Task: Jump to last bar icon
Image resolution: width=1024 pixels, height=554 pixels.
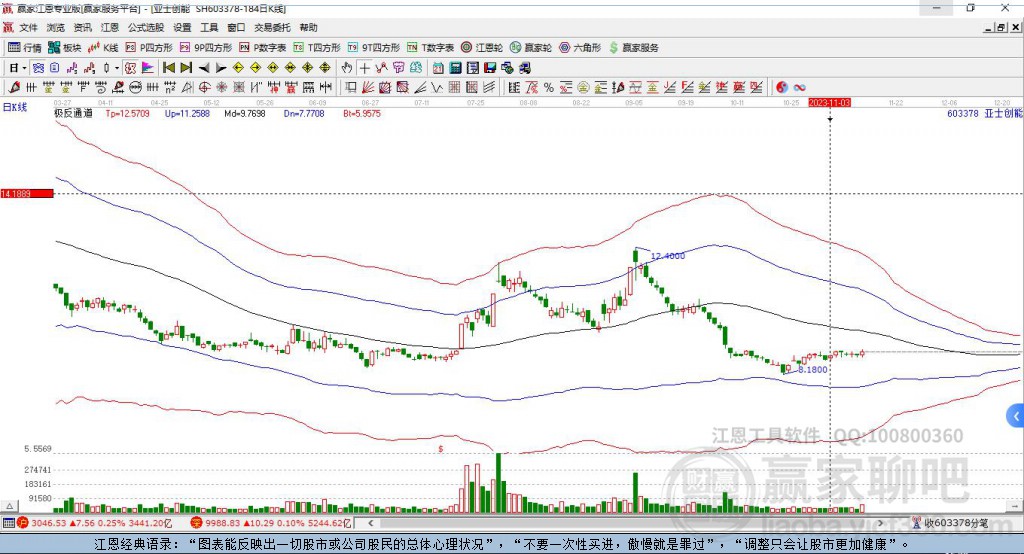Action: click(186, 68)
